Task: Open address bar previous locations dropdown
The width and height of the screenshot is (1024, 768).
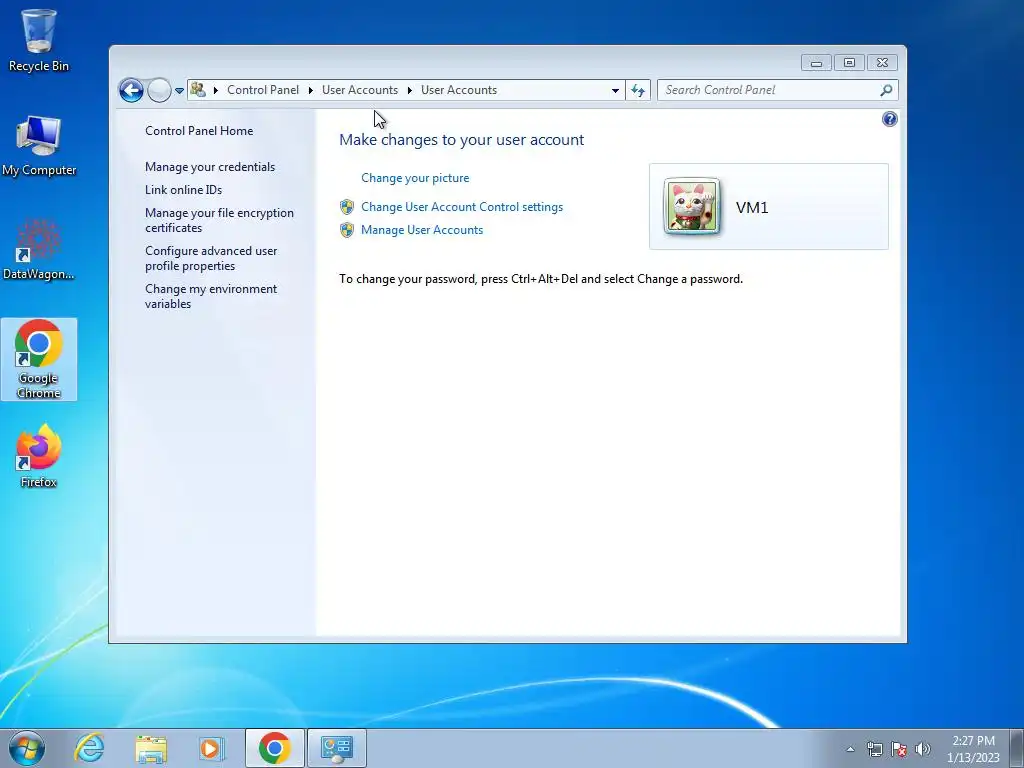Action: click(615, 91)
